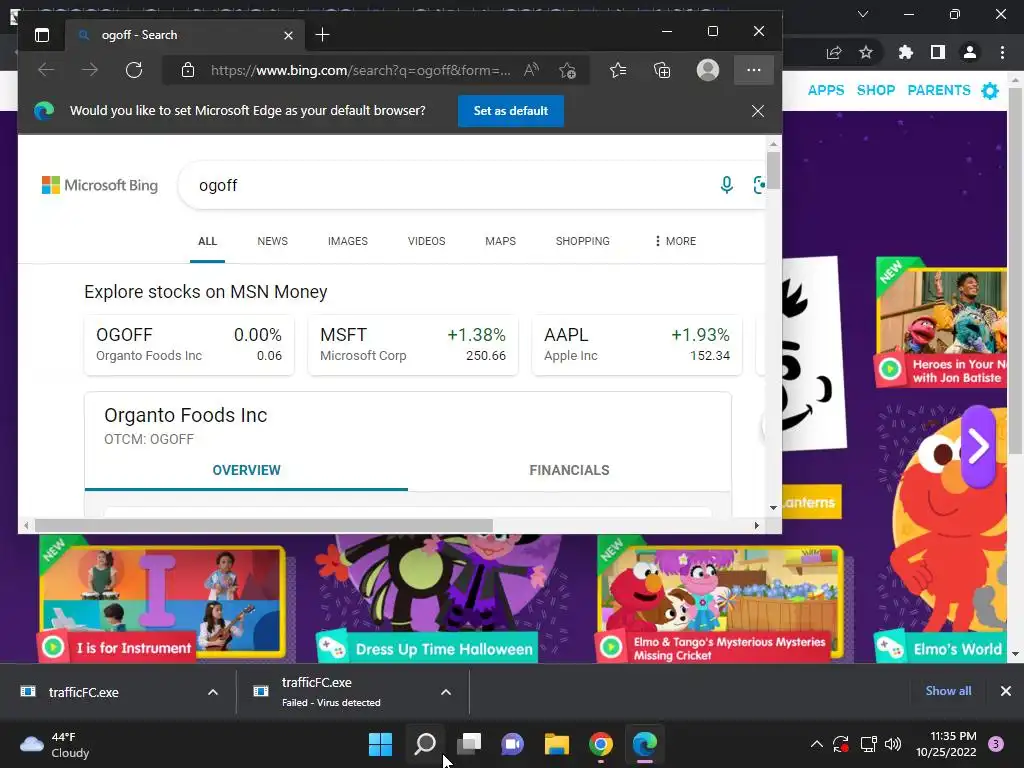The image size is (1024, 768).
Task: Switch to the MAPS tab
Action: coord(500,241)
